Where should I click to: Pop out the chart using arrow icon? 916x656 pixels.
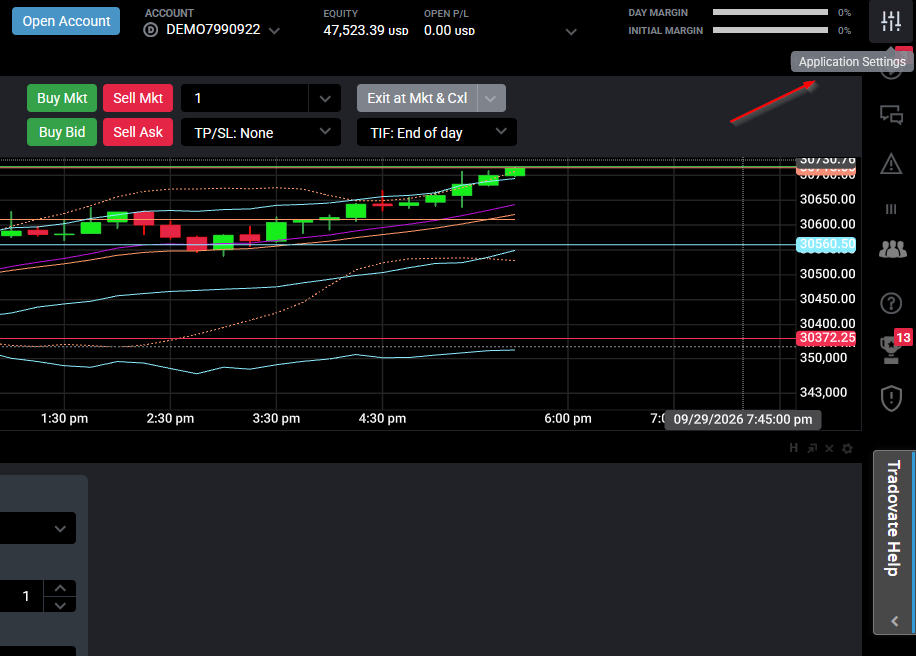coord(812,449)
